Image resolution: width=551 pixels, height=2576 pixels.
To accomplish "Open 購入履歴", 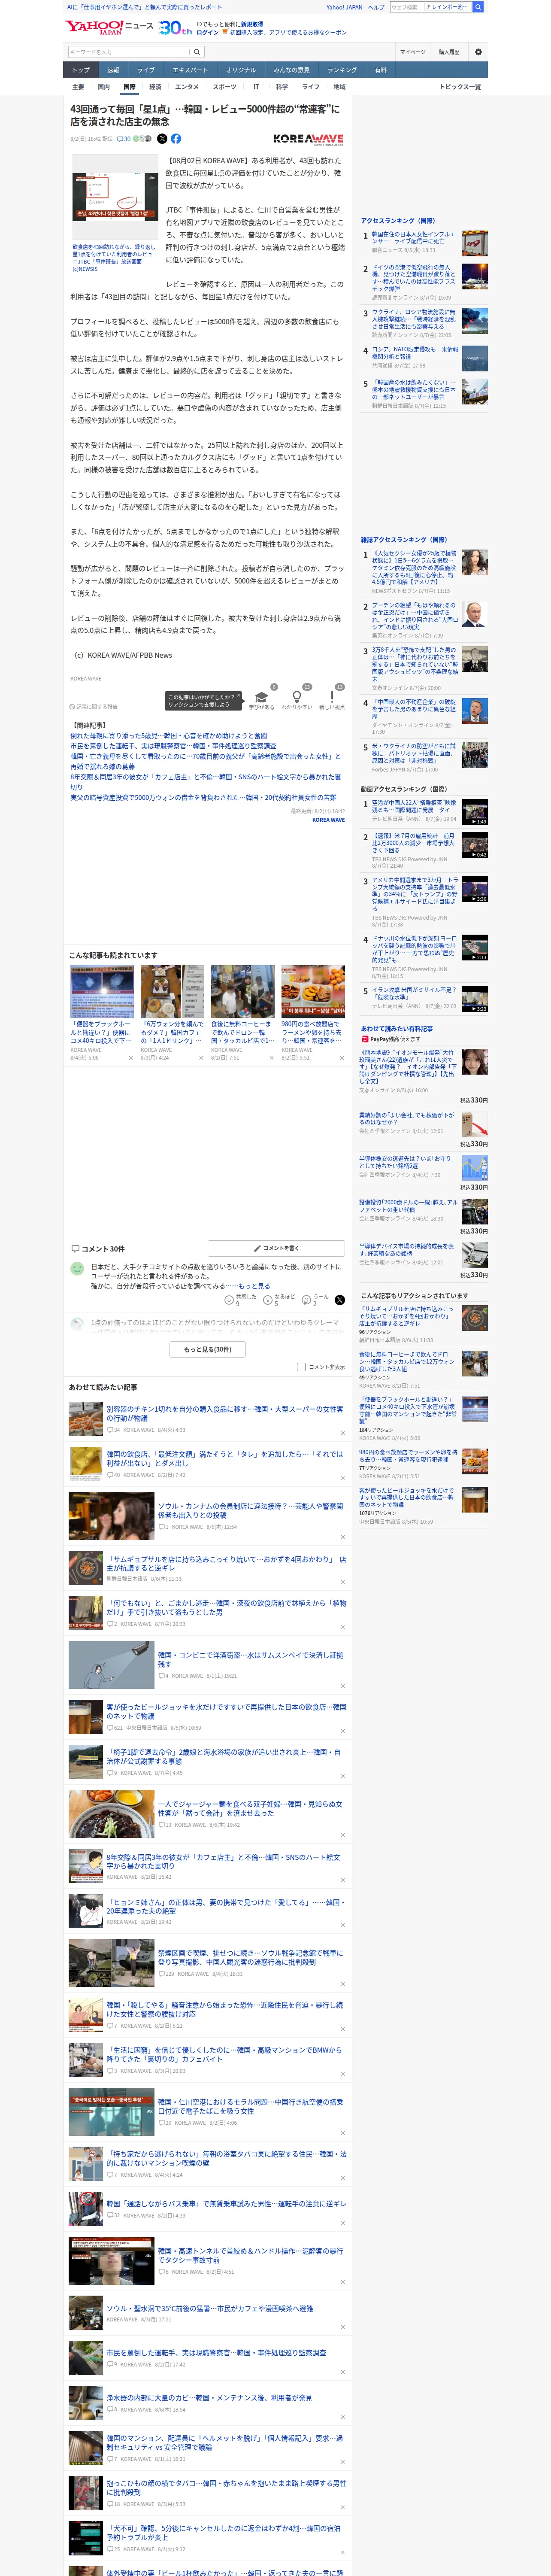I will (449, 52).
